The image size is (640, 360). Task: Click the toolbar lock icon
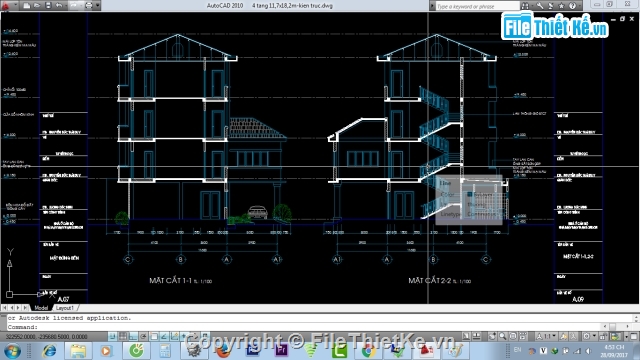click(x=603, y=337)
